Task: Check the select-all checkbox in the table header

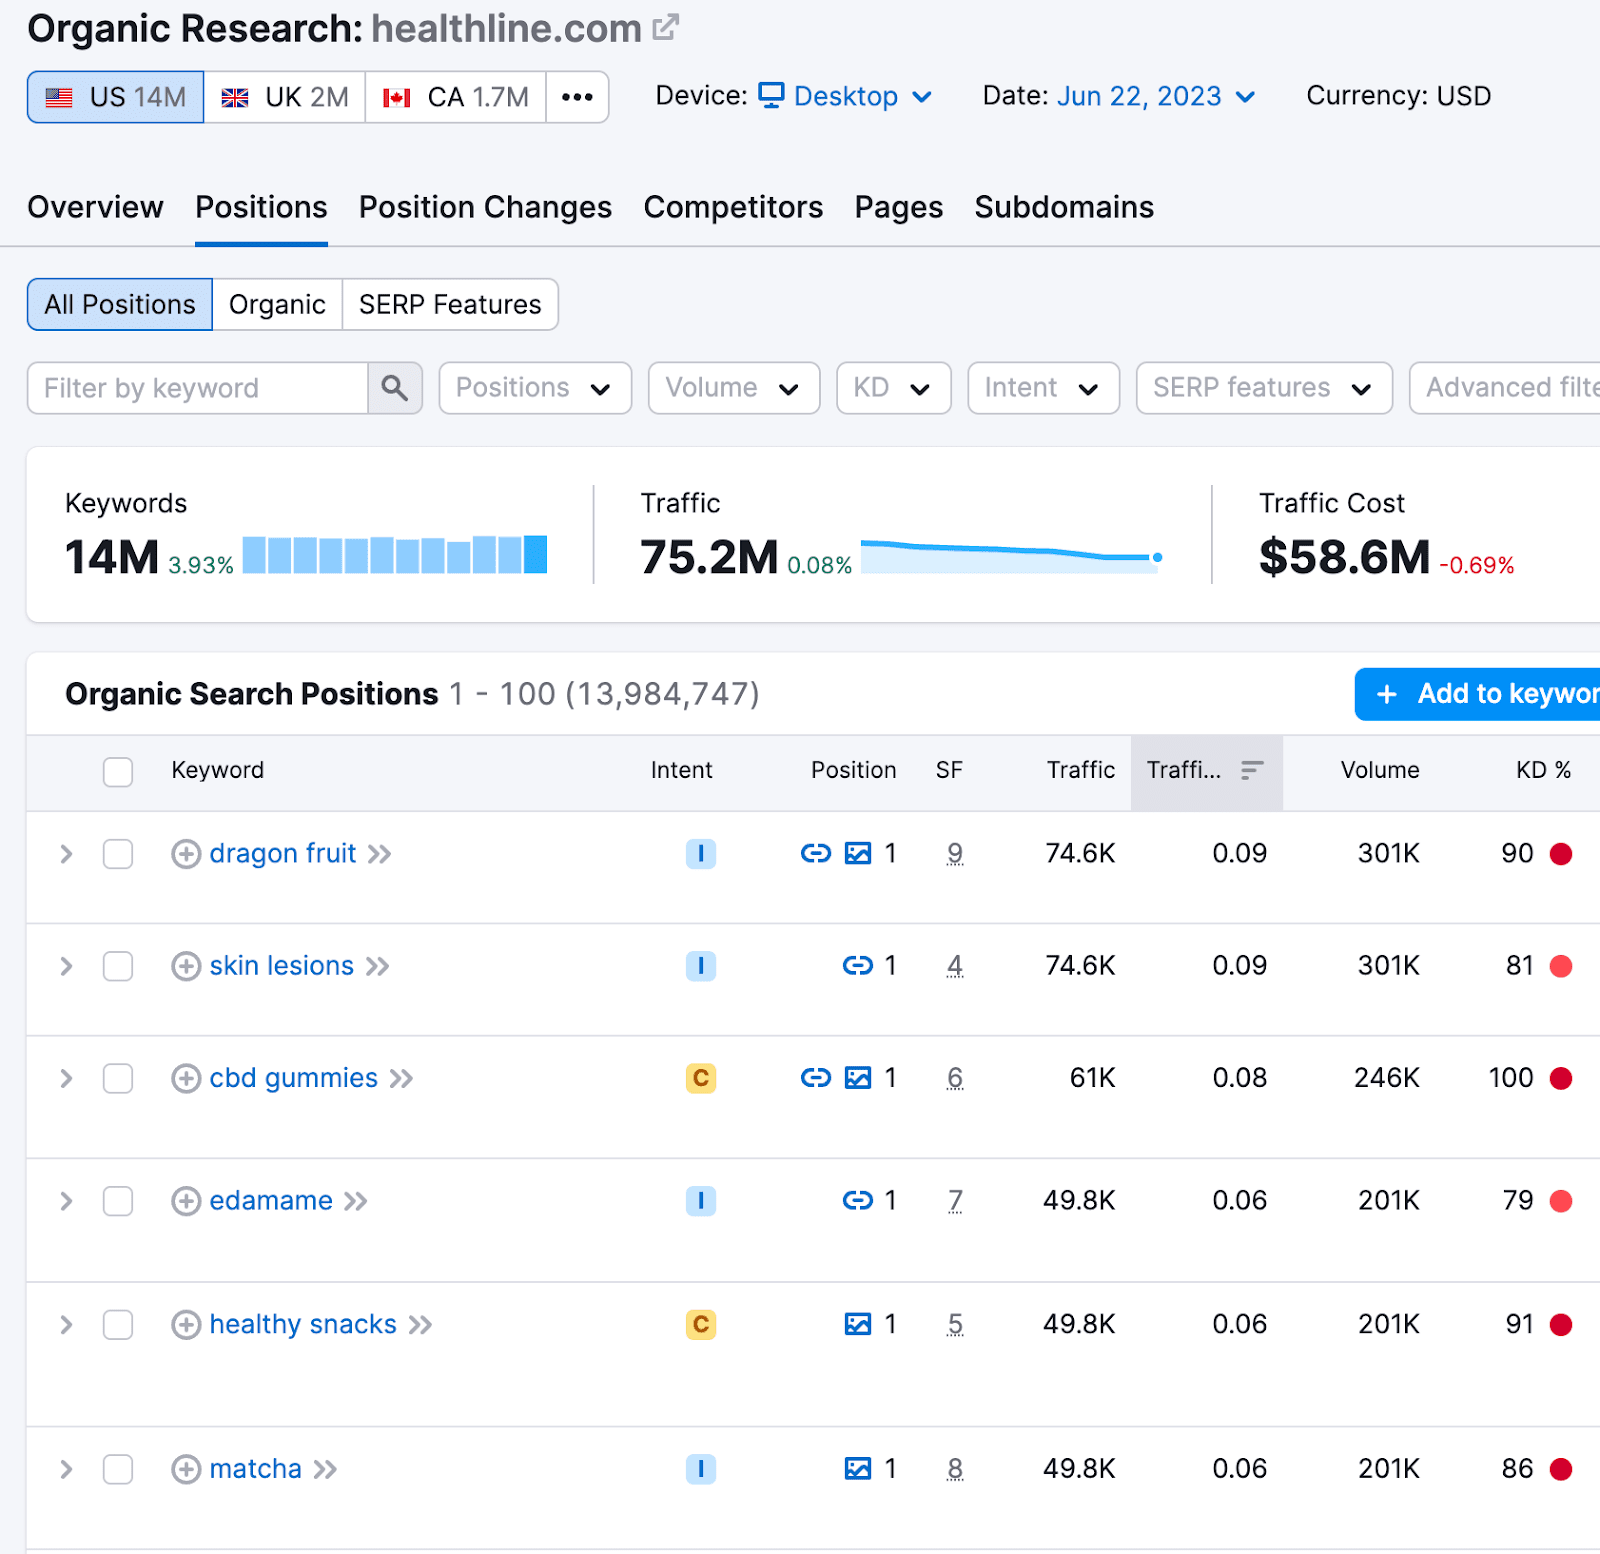Action: click(x=117, y=772)
